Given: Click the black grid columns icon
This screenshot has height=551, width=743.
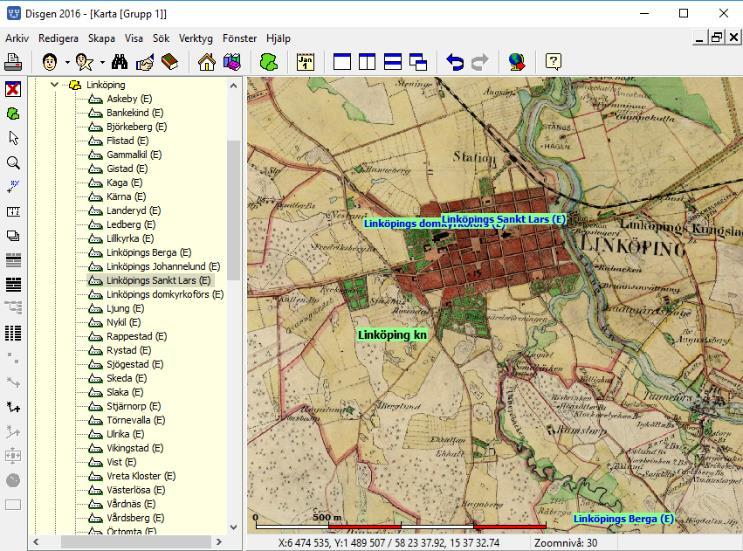Looking at the screenshot, I should coord(13,333).
